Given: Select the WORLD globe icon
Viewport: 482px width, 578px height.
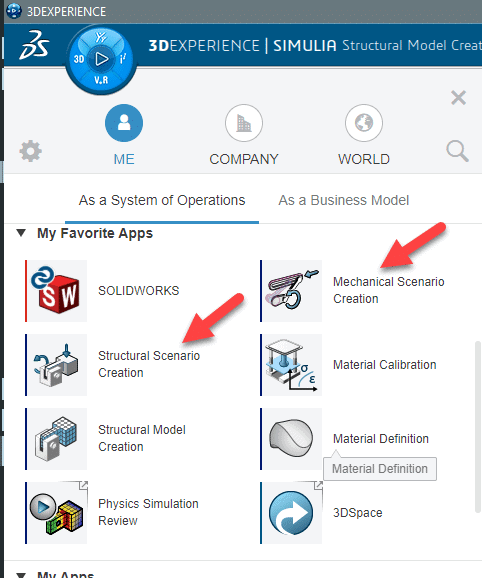Looking at the screenshot, I should (364, 123).
